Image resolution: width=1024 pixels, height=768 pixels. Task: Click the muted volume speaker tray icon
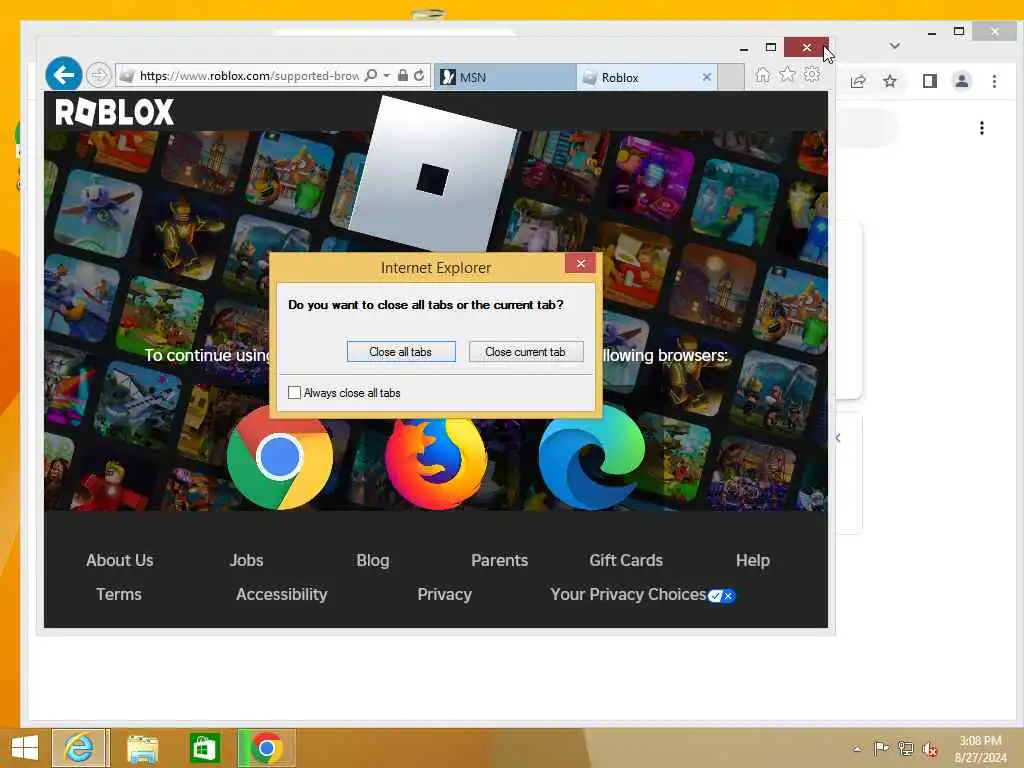pos(929,749)
